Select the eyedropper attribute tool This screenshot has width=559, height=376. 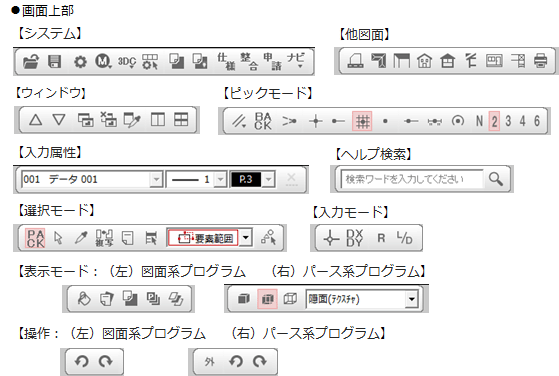(81, 238)
